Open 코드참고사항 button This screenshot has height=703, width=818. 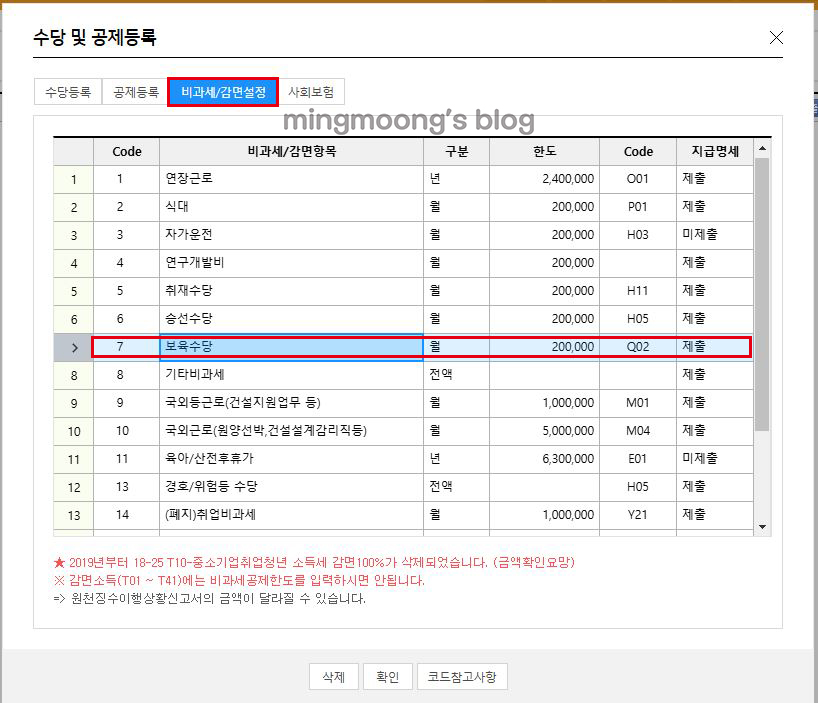(462, 676)
